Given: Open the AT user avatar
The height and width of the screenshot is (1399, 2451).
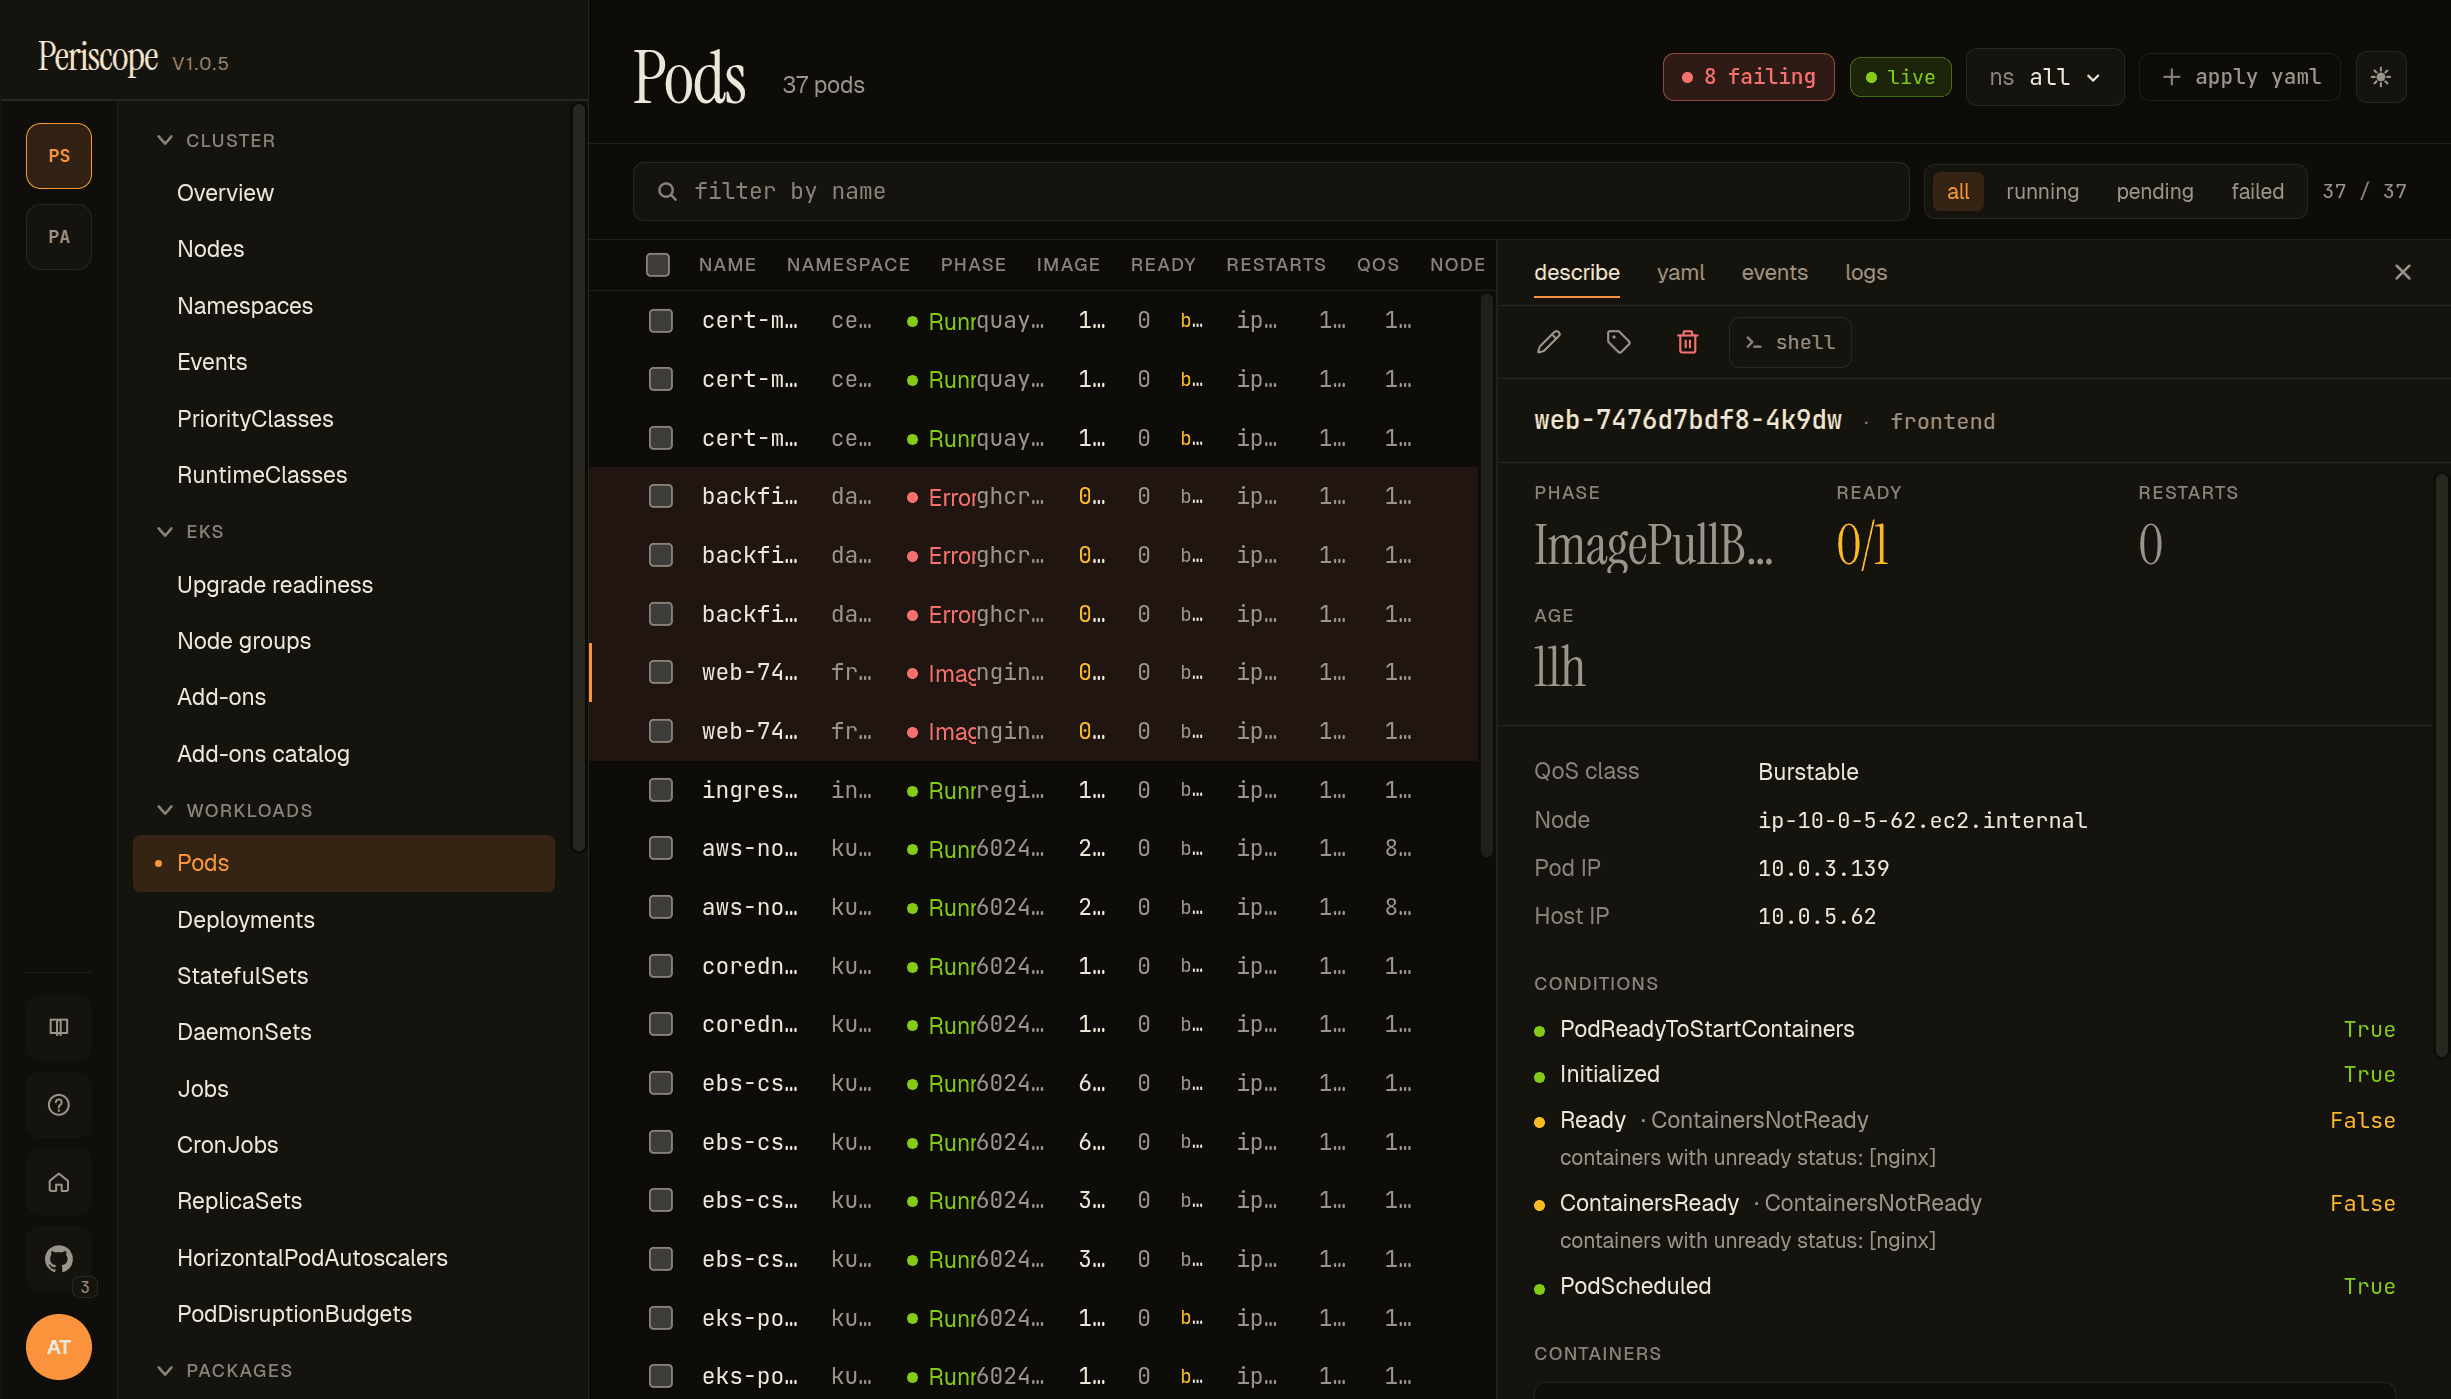Looking at the screenshot, I should [x=59, y=1346].
